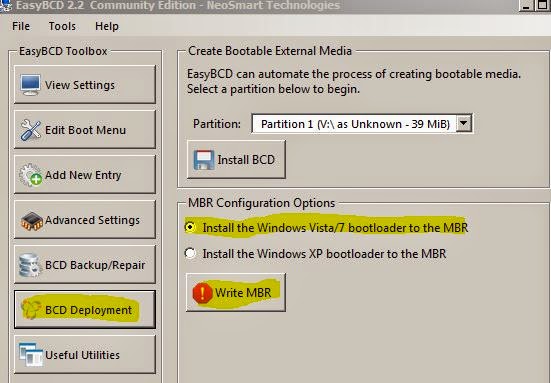The image size is (551, 383).
Task: Click text 'Install the Windows Vista/7 bootloader to the MBR'
Action: tap(335, 228)
